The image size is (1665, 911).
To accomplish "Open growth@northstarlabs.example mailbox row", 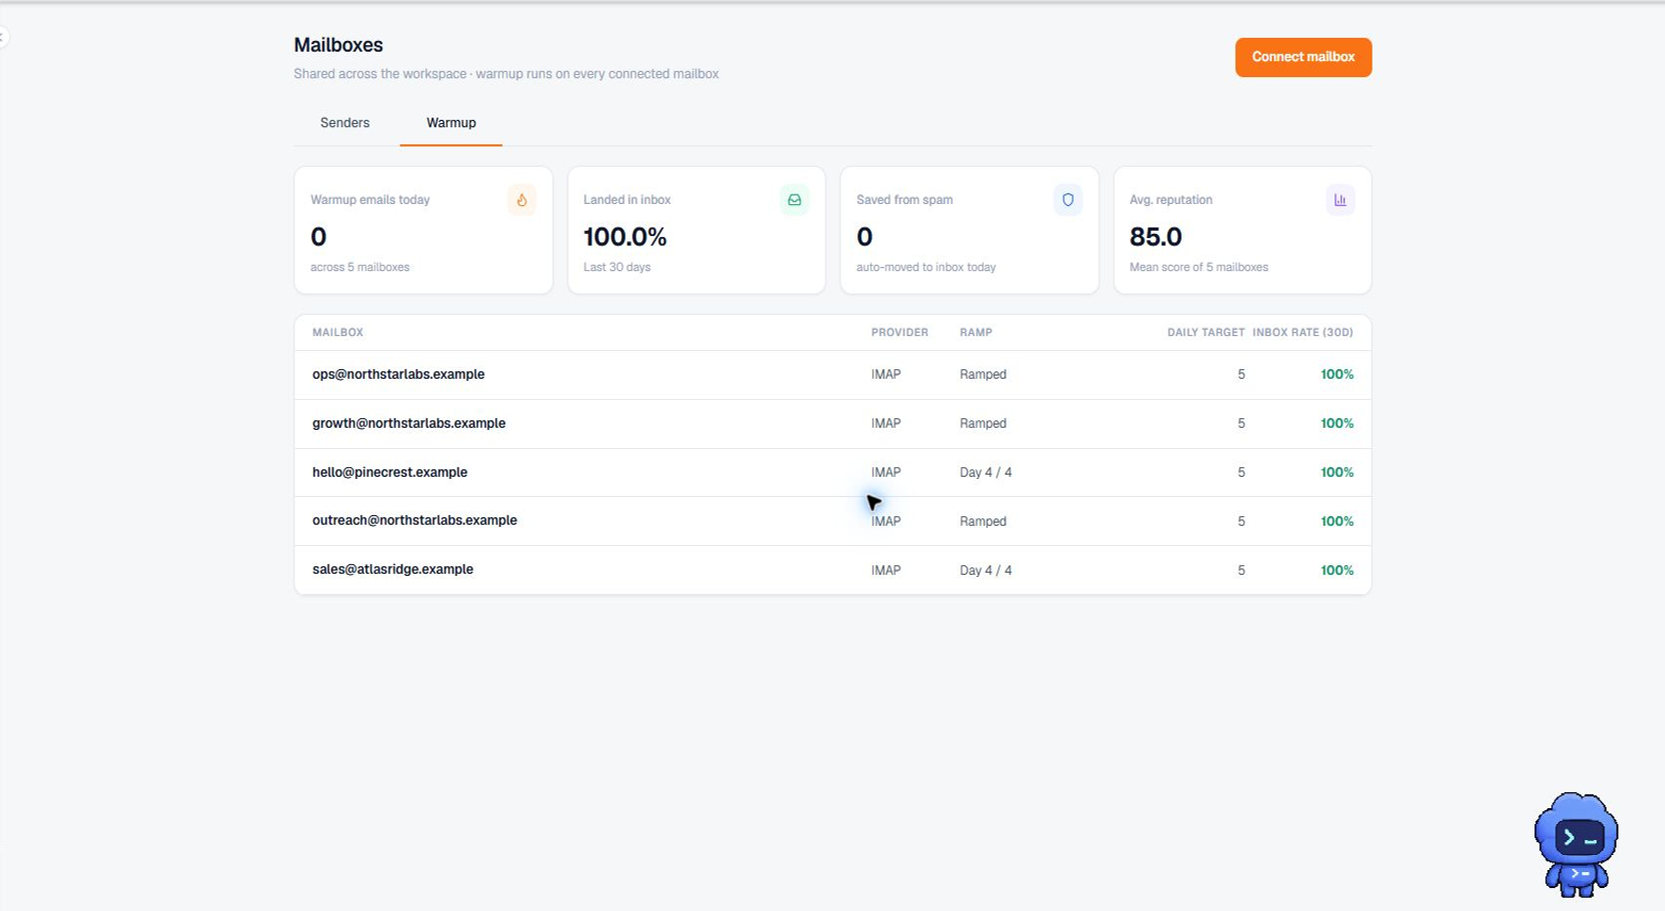I will (833, 424).
